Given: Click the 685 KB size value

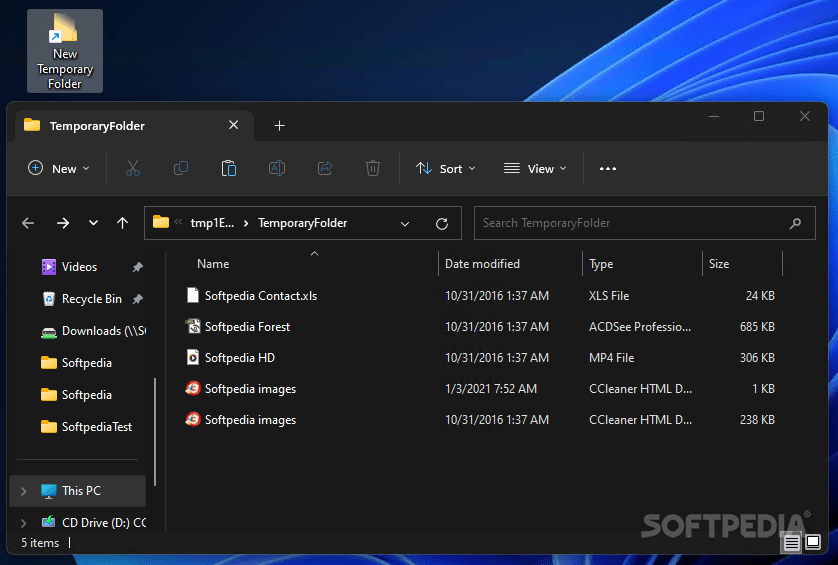Looking at the screenshot, I should tap(757, 327).
